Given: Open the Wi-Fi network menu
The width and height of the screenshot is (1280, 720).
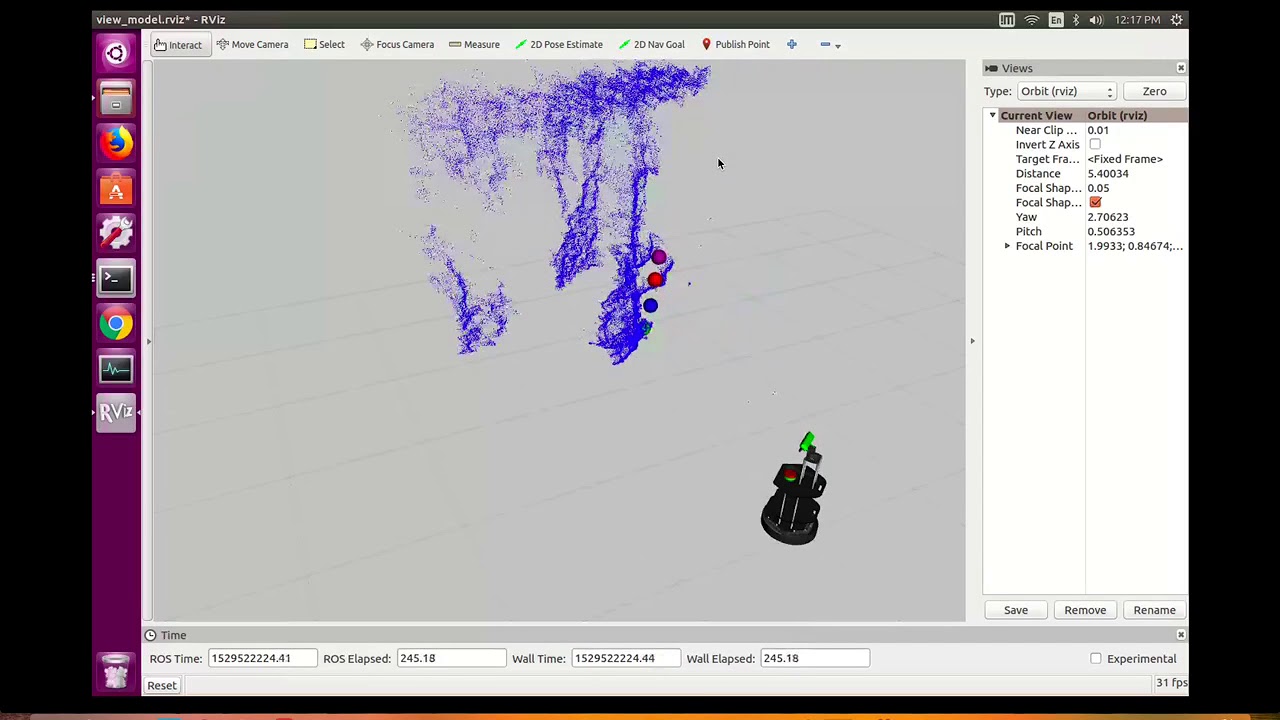Looking at the screenshot, I should coord(1032,20).
